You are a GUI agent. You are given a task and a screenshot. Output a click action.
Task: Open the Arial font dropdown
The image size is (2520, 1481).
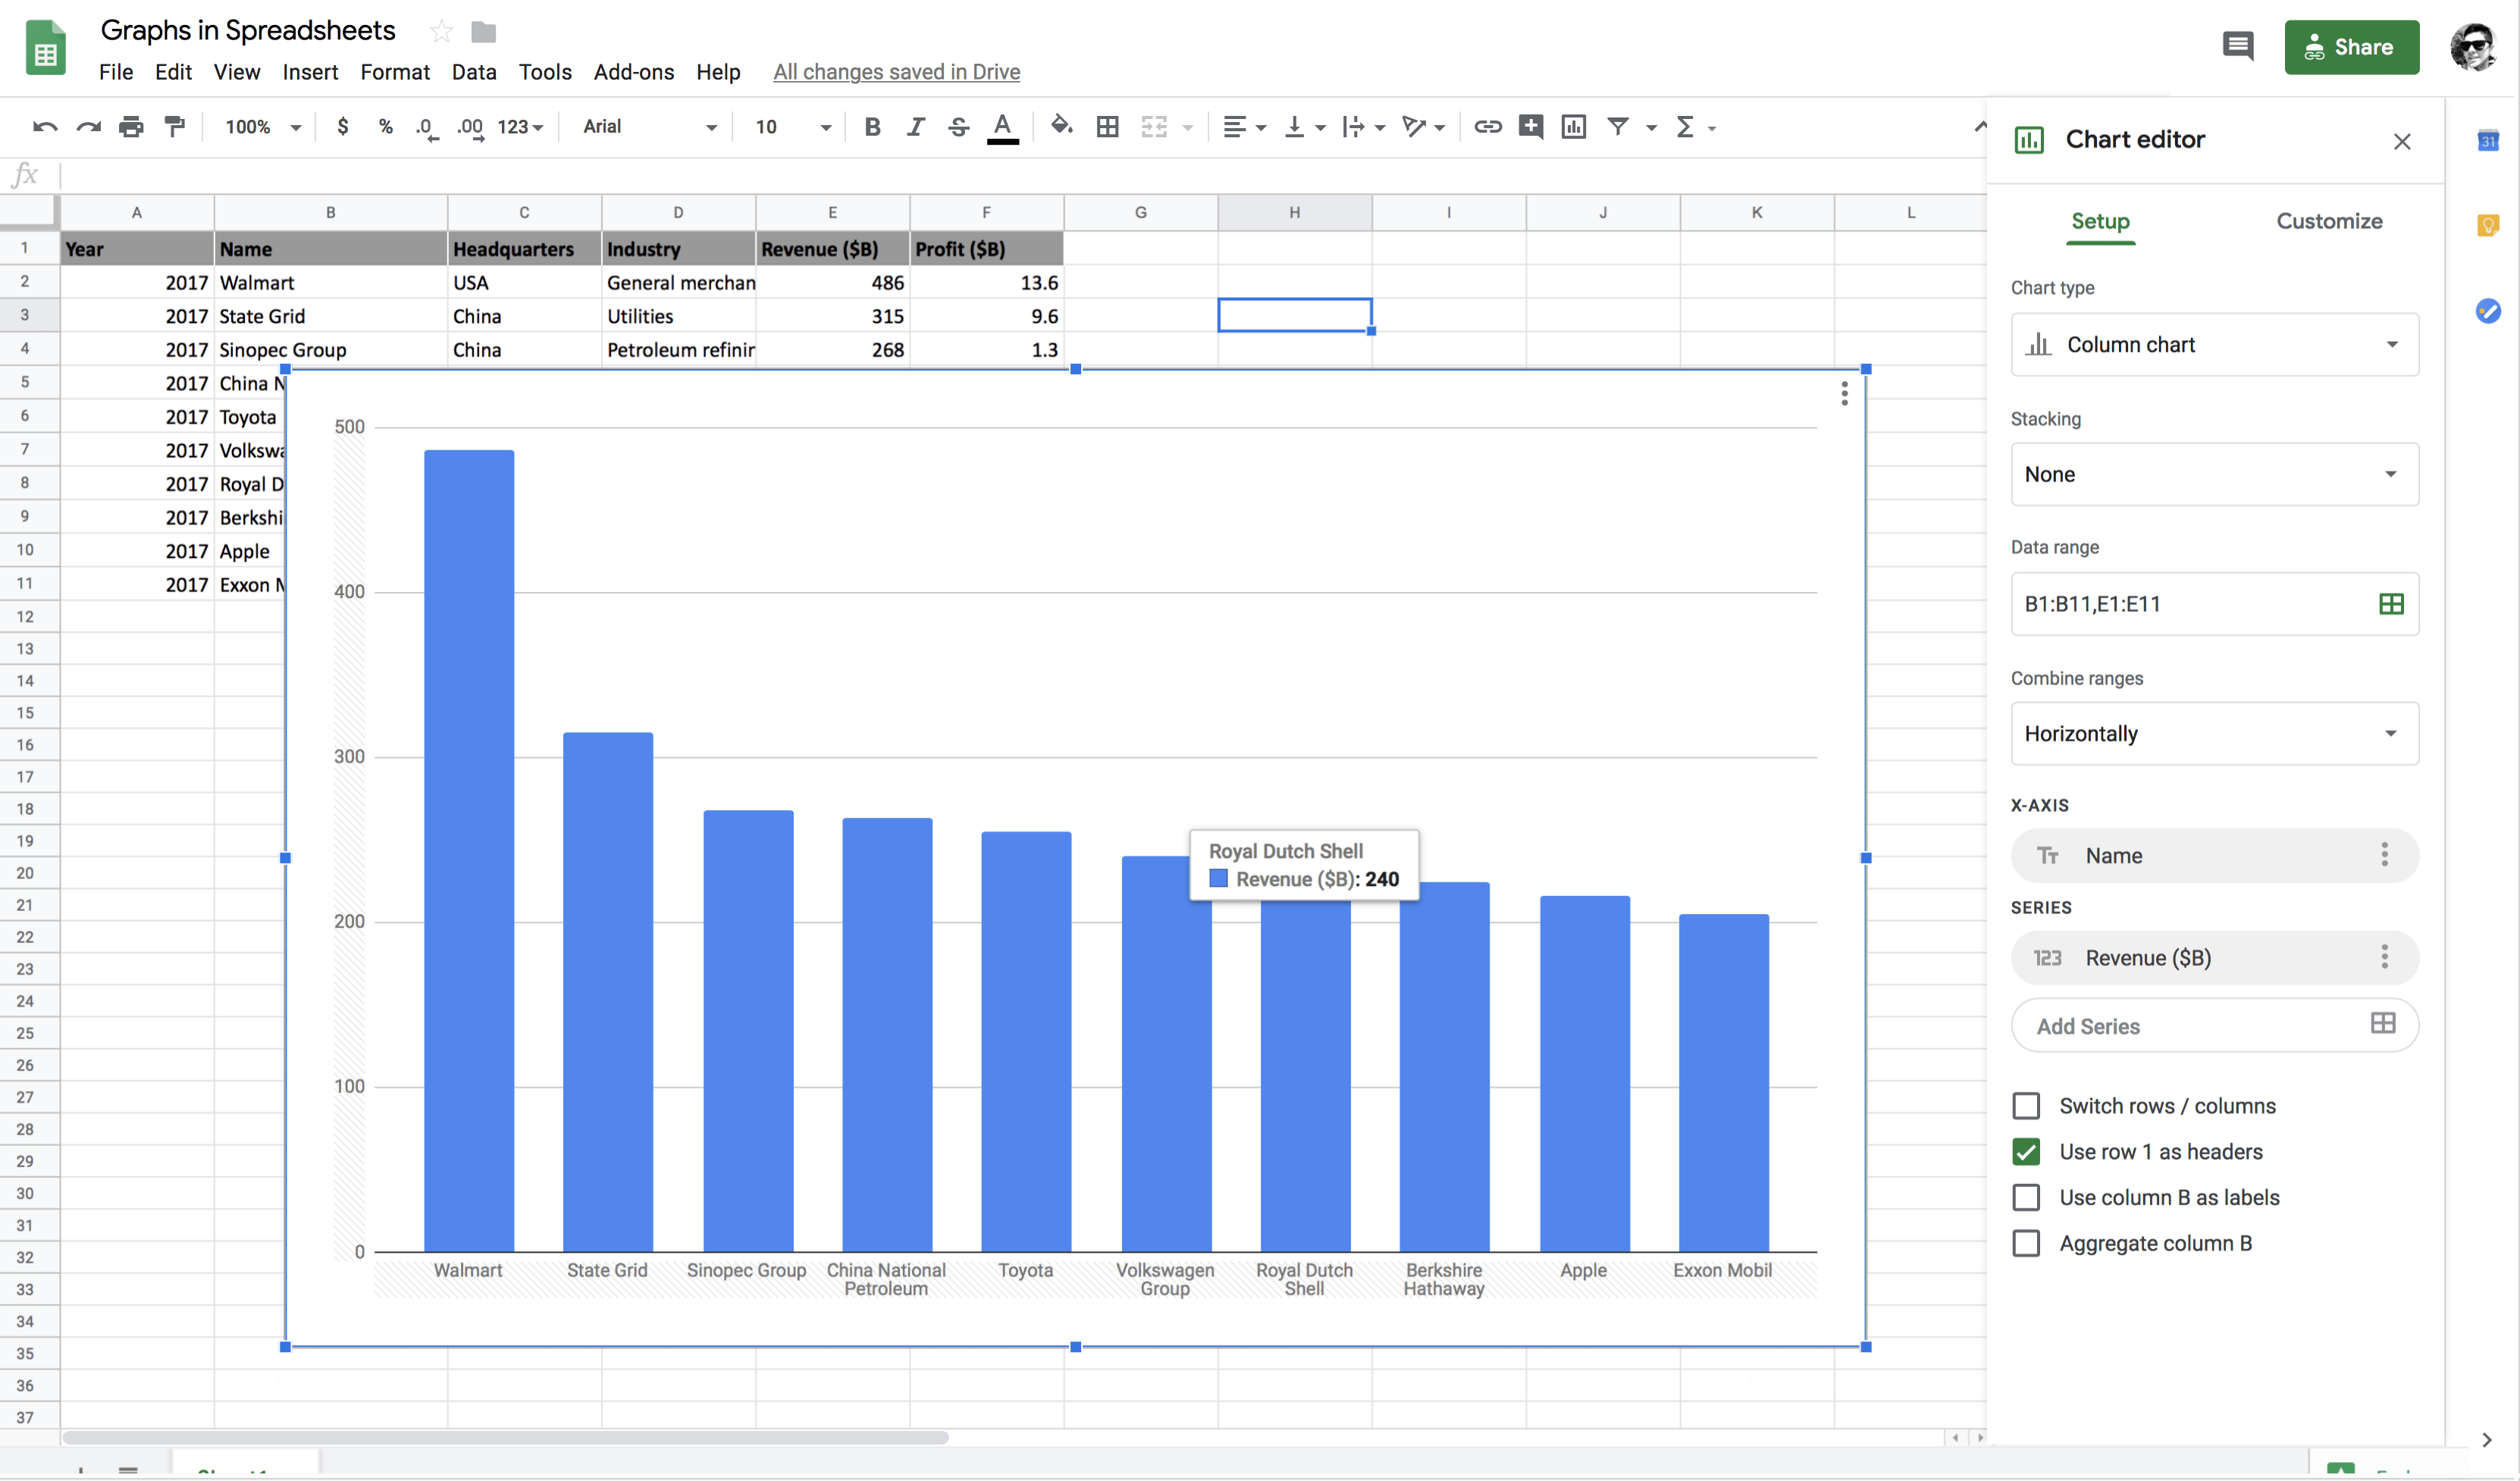coord(650,127)
